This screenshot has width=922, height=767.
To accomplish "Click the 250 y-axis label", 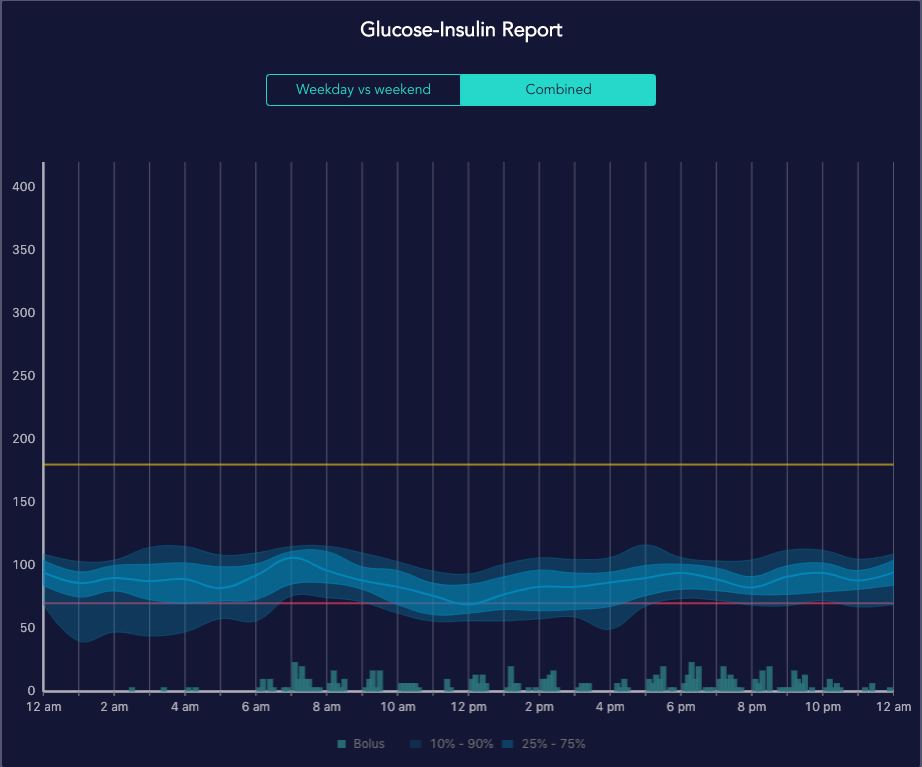I will [x=24, y=375].
